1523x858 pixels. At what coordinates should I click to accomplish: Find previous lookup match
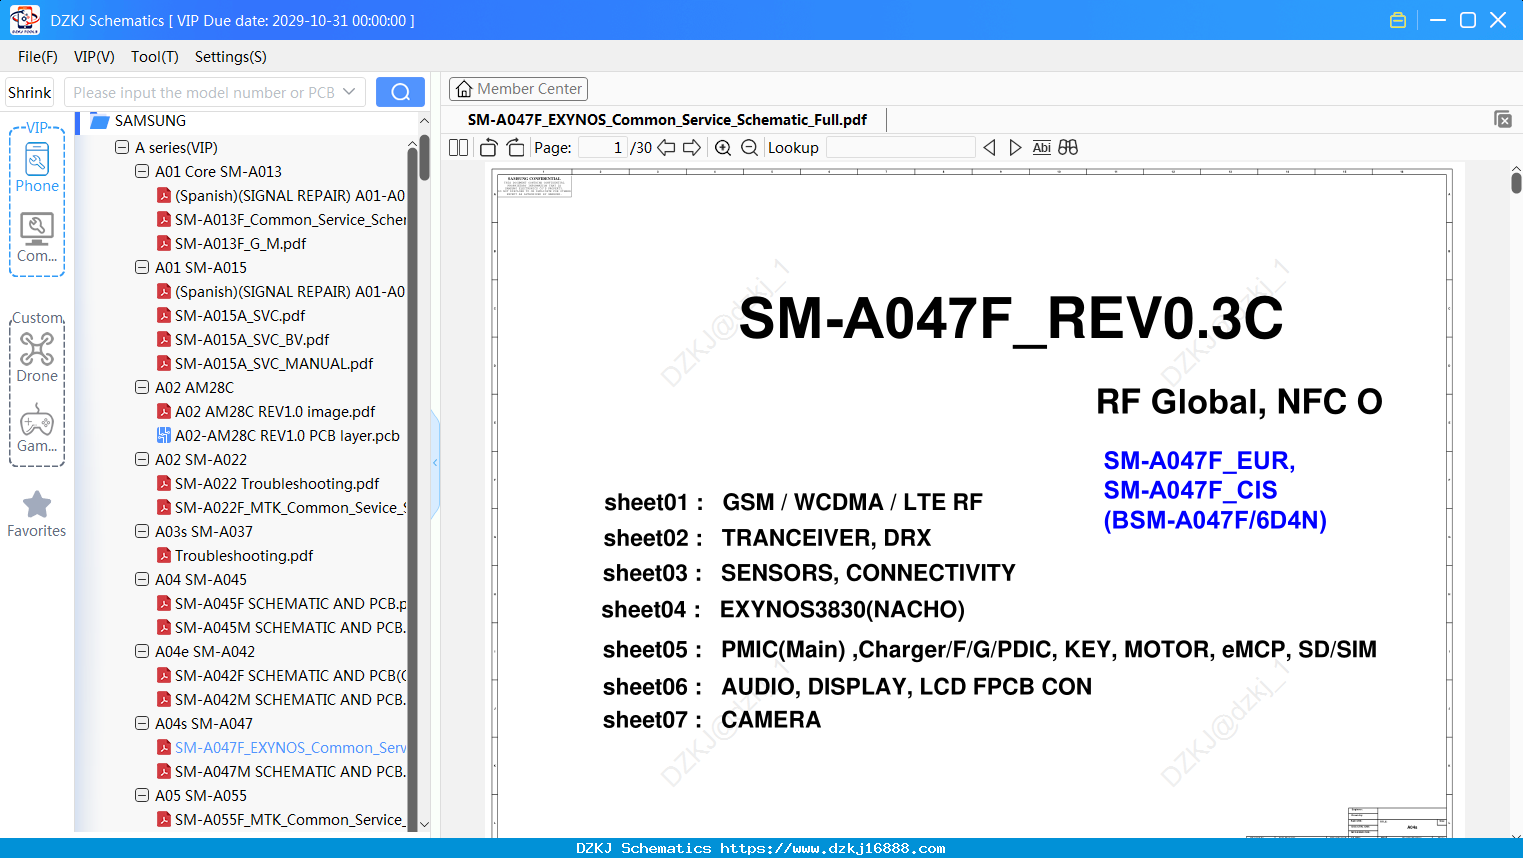coord(989,148)
